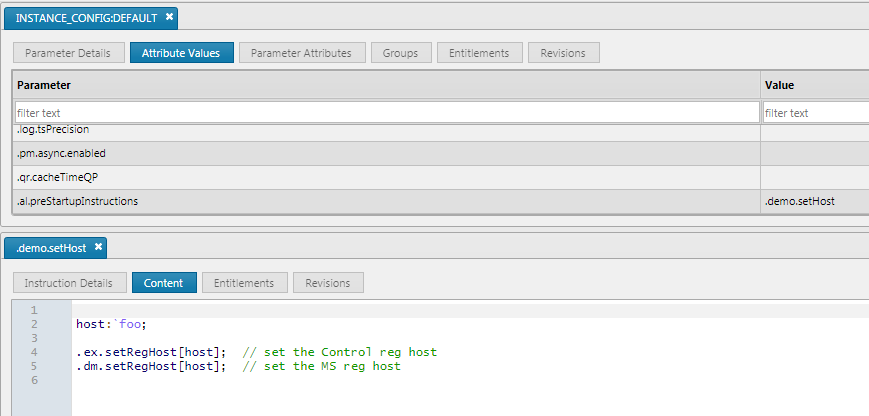
Task: Open the Parameter Details tab
Action: tap(69, 53)
